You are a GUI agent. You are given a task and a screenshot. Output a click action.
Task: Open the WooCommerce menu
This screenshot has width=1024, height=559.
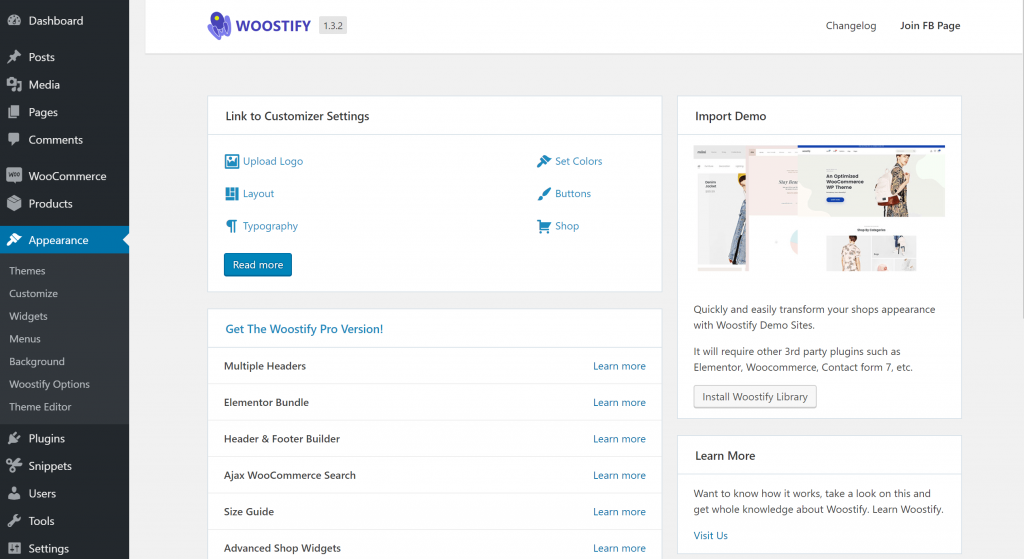pyautogui.click(x=65, y=176)
